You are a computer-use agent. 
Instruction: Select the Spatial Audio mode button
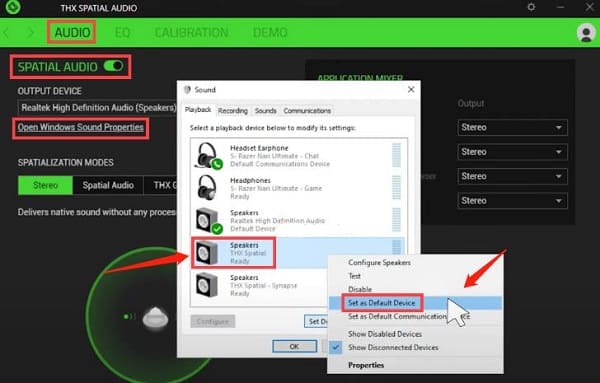(108, 185)
